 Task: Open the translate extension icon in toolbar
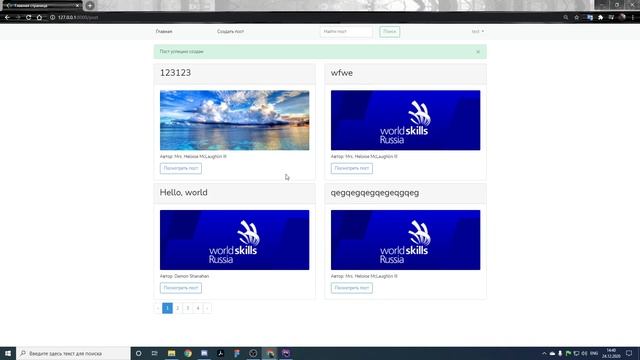(x=589, y=18)
